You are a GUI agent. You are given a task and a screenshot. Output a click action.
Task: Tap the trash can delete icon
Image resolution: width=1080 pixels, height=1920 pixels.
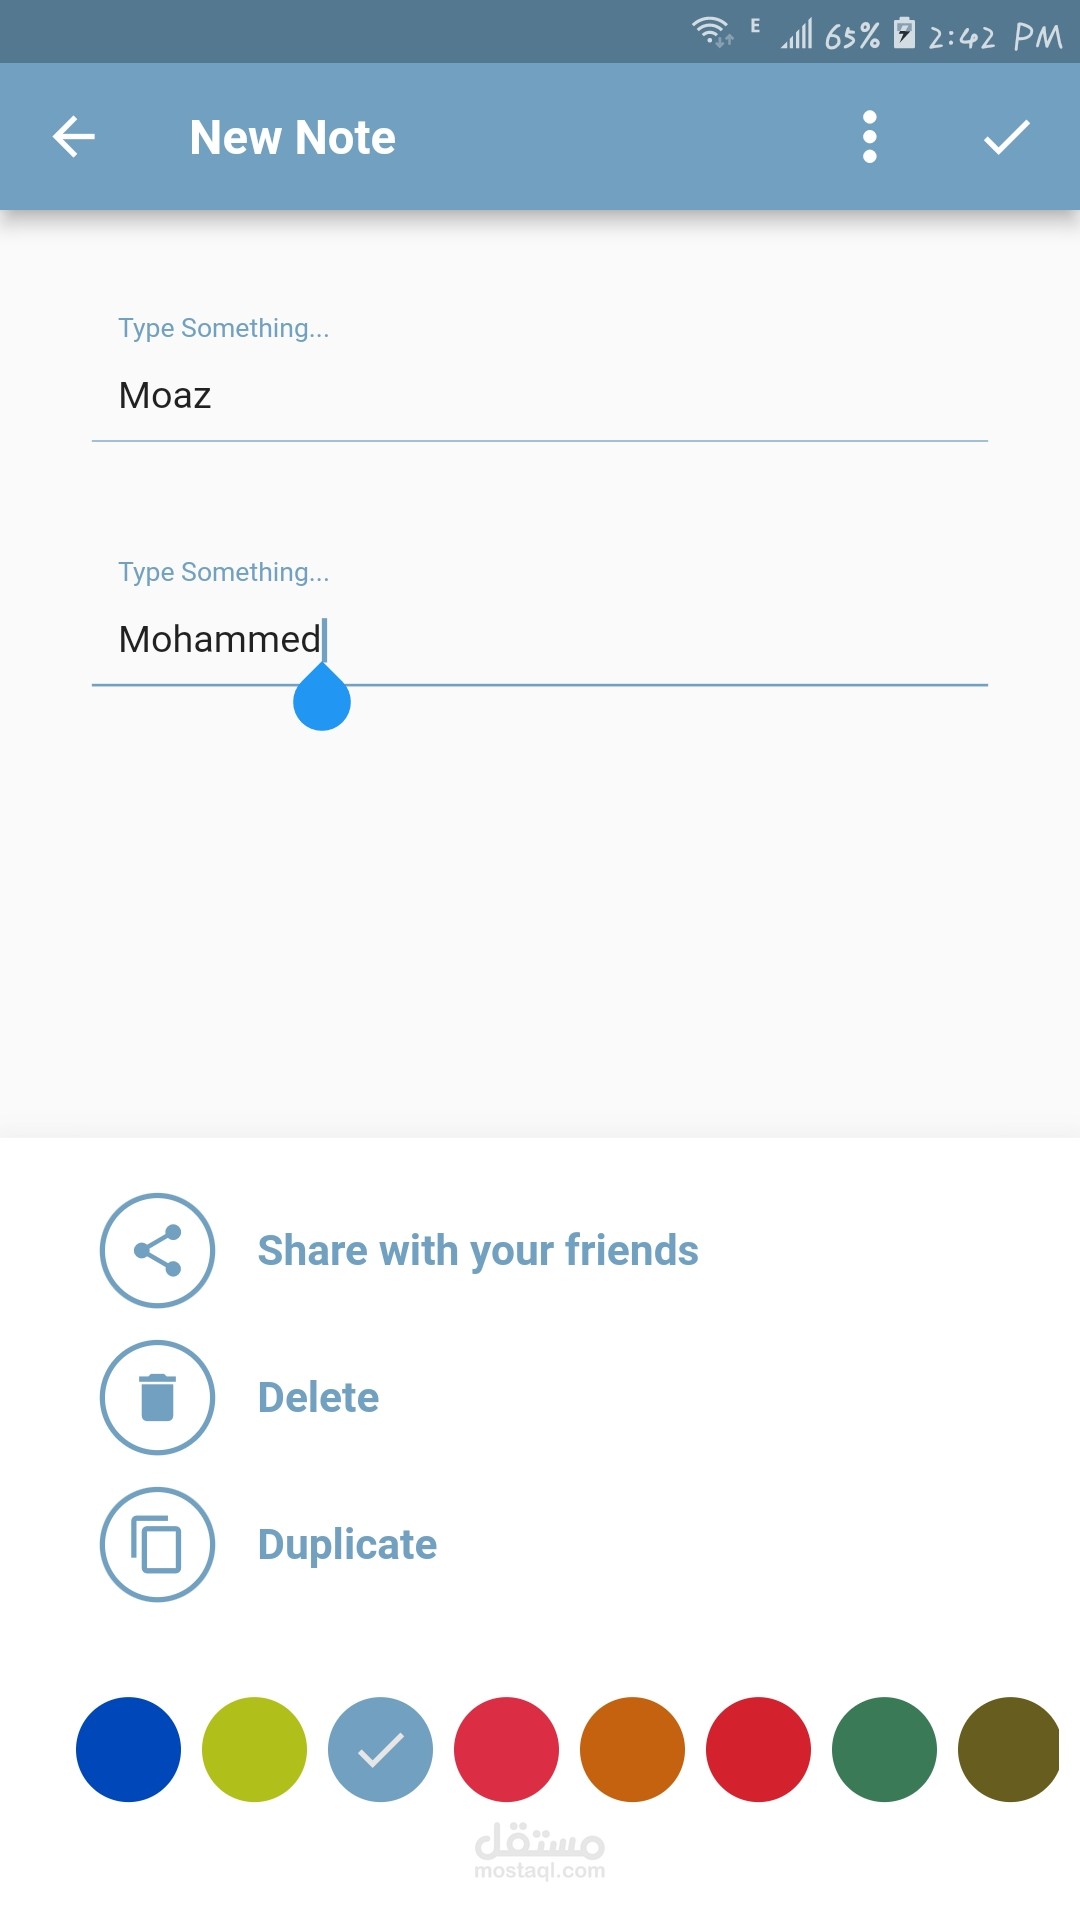(156, 1397)
